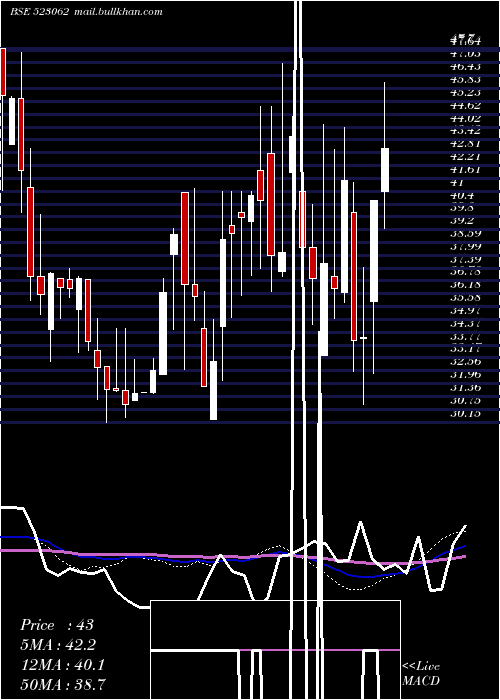Select the 47.03 price axis label
The image size is (500, 700).
point(465,54)
